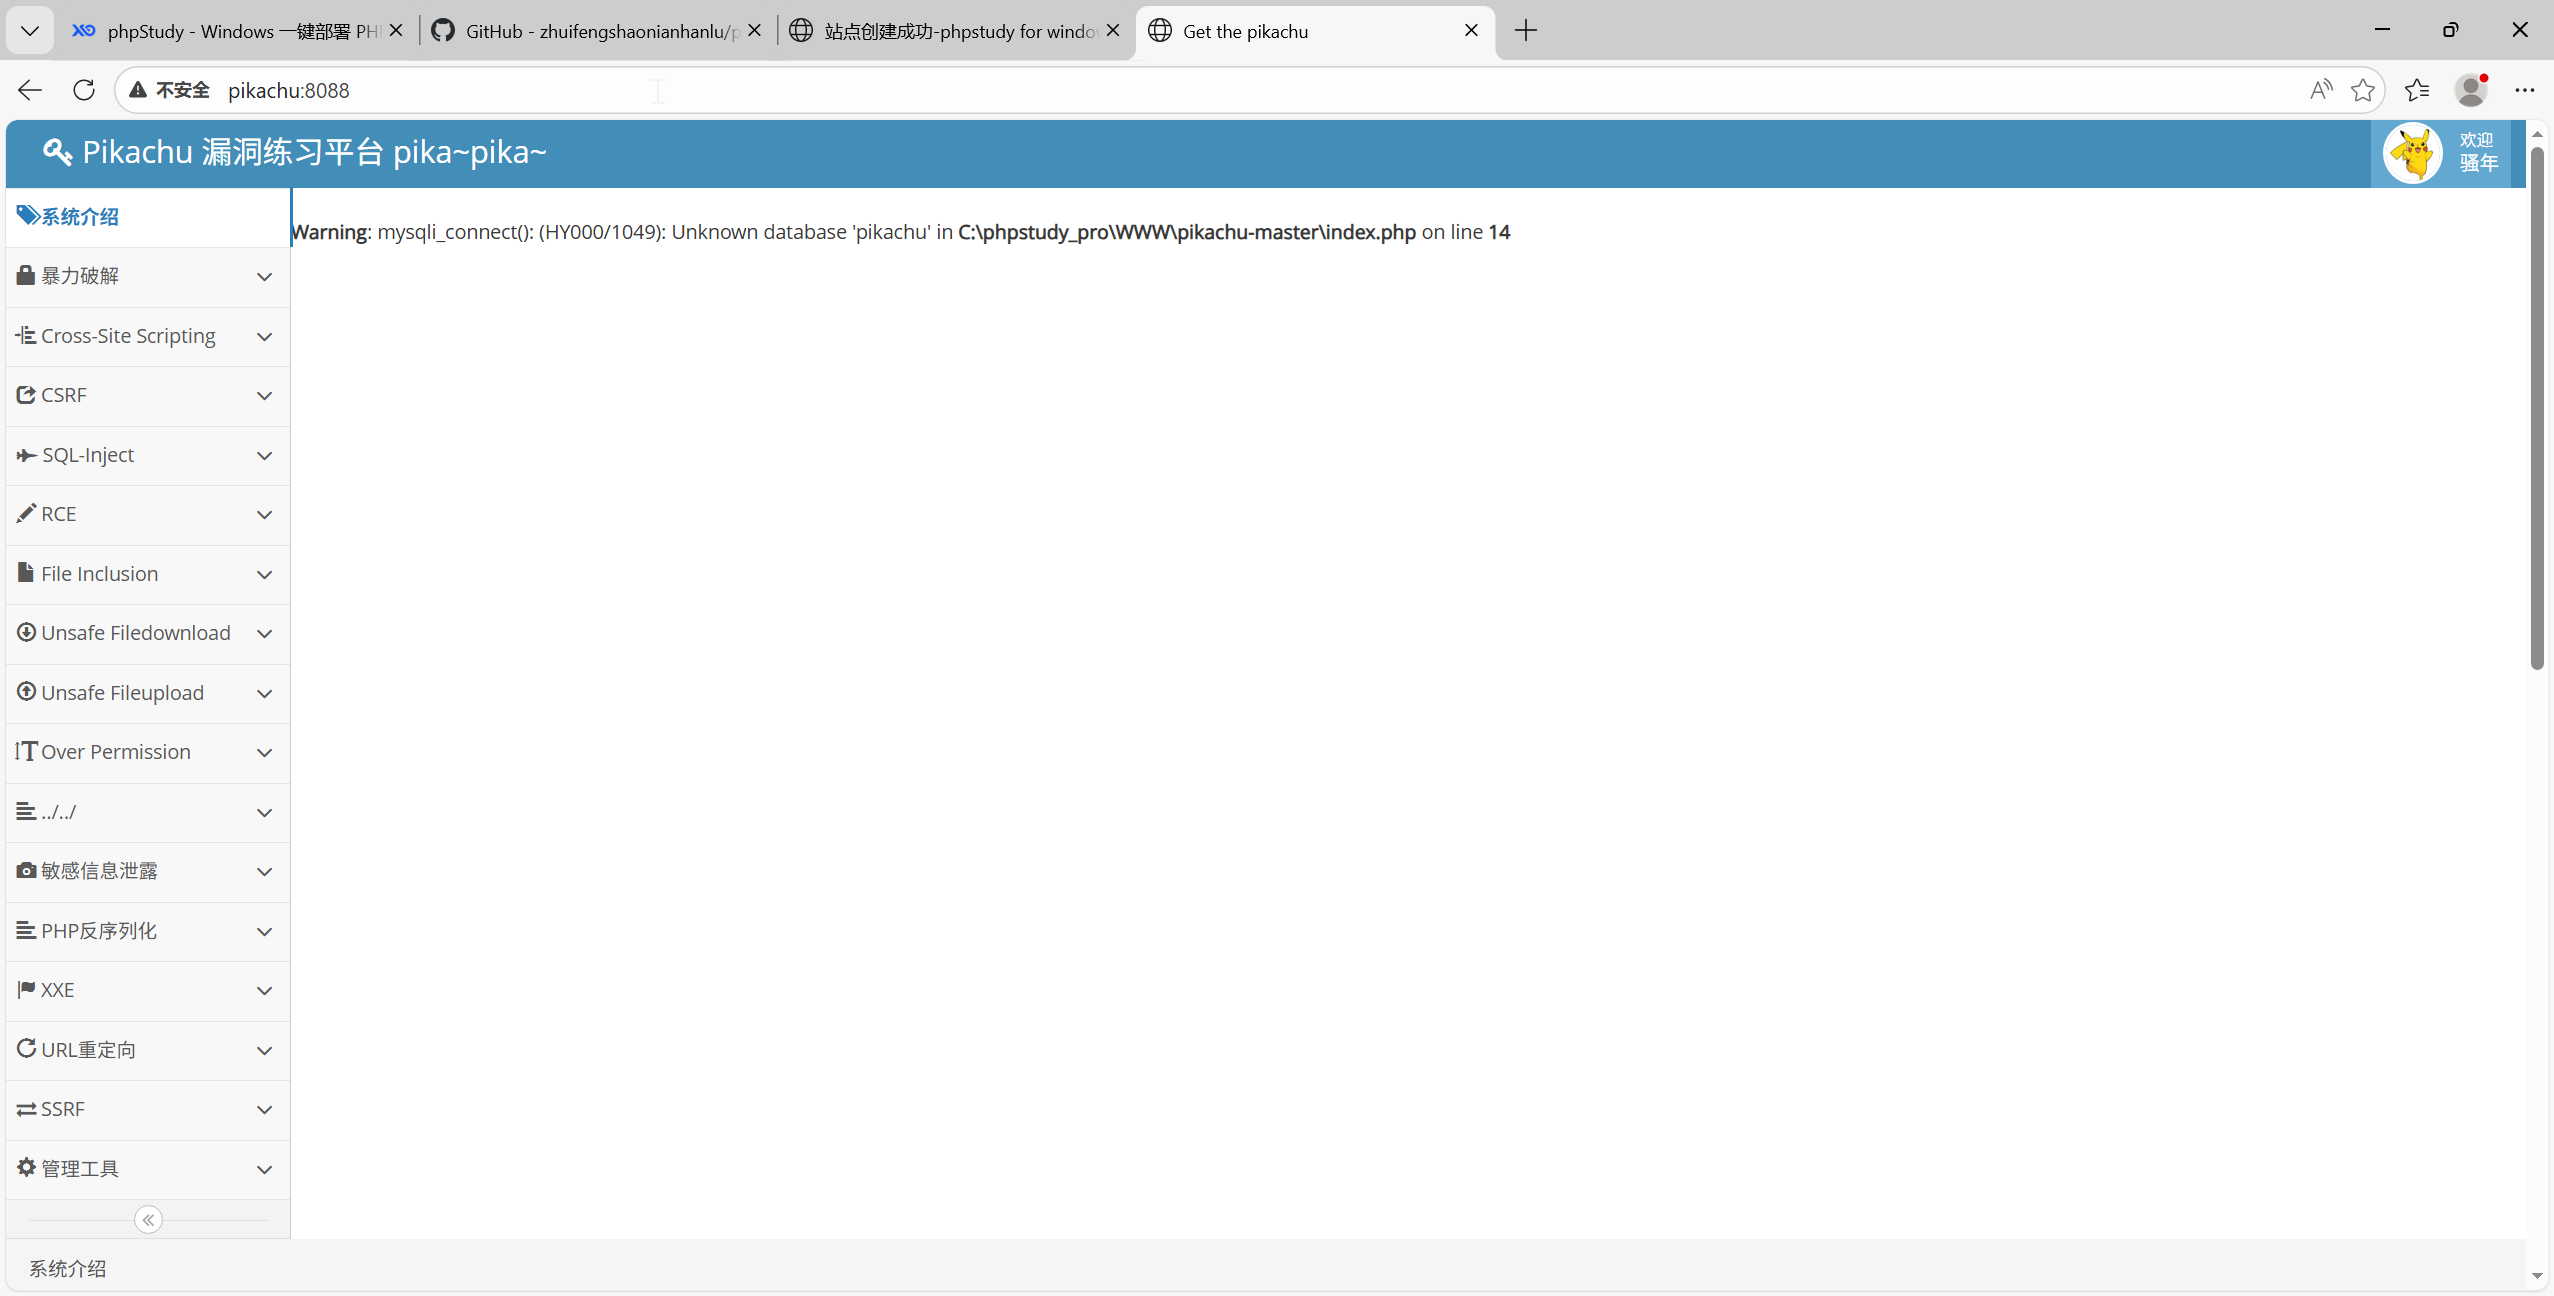Click the key logo icon beside Pikachu title
This screenshot has height=1296, width=2554.
coord(57,152)
